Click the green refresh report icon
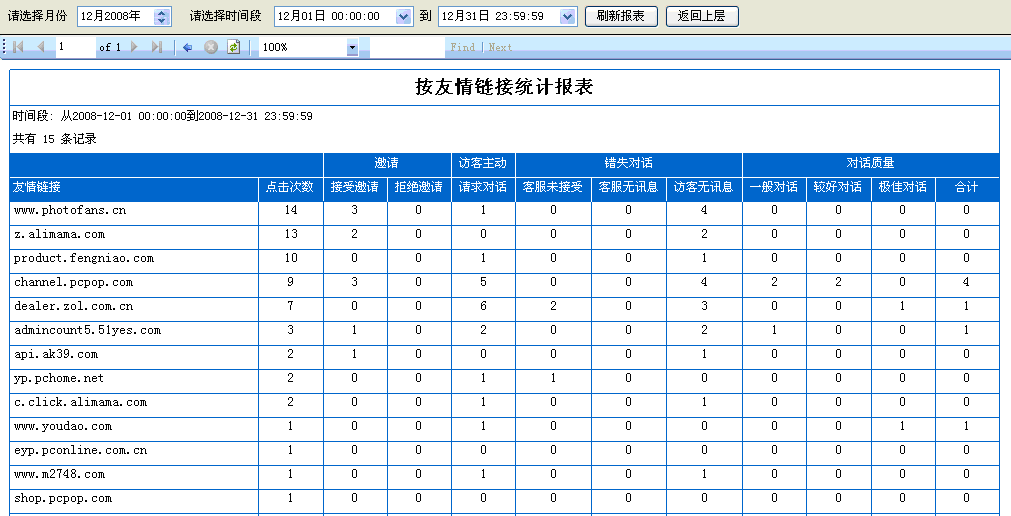Viewport: 1011px width, 516px height. point(233,47)
